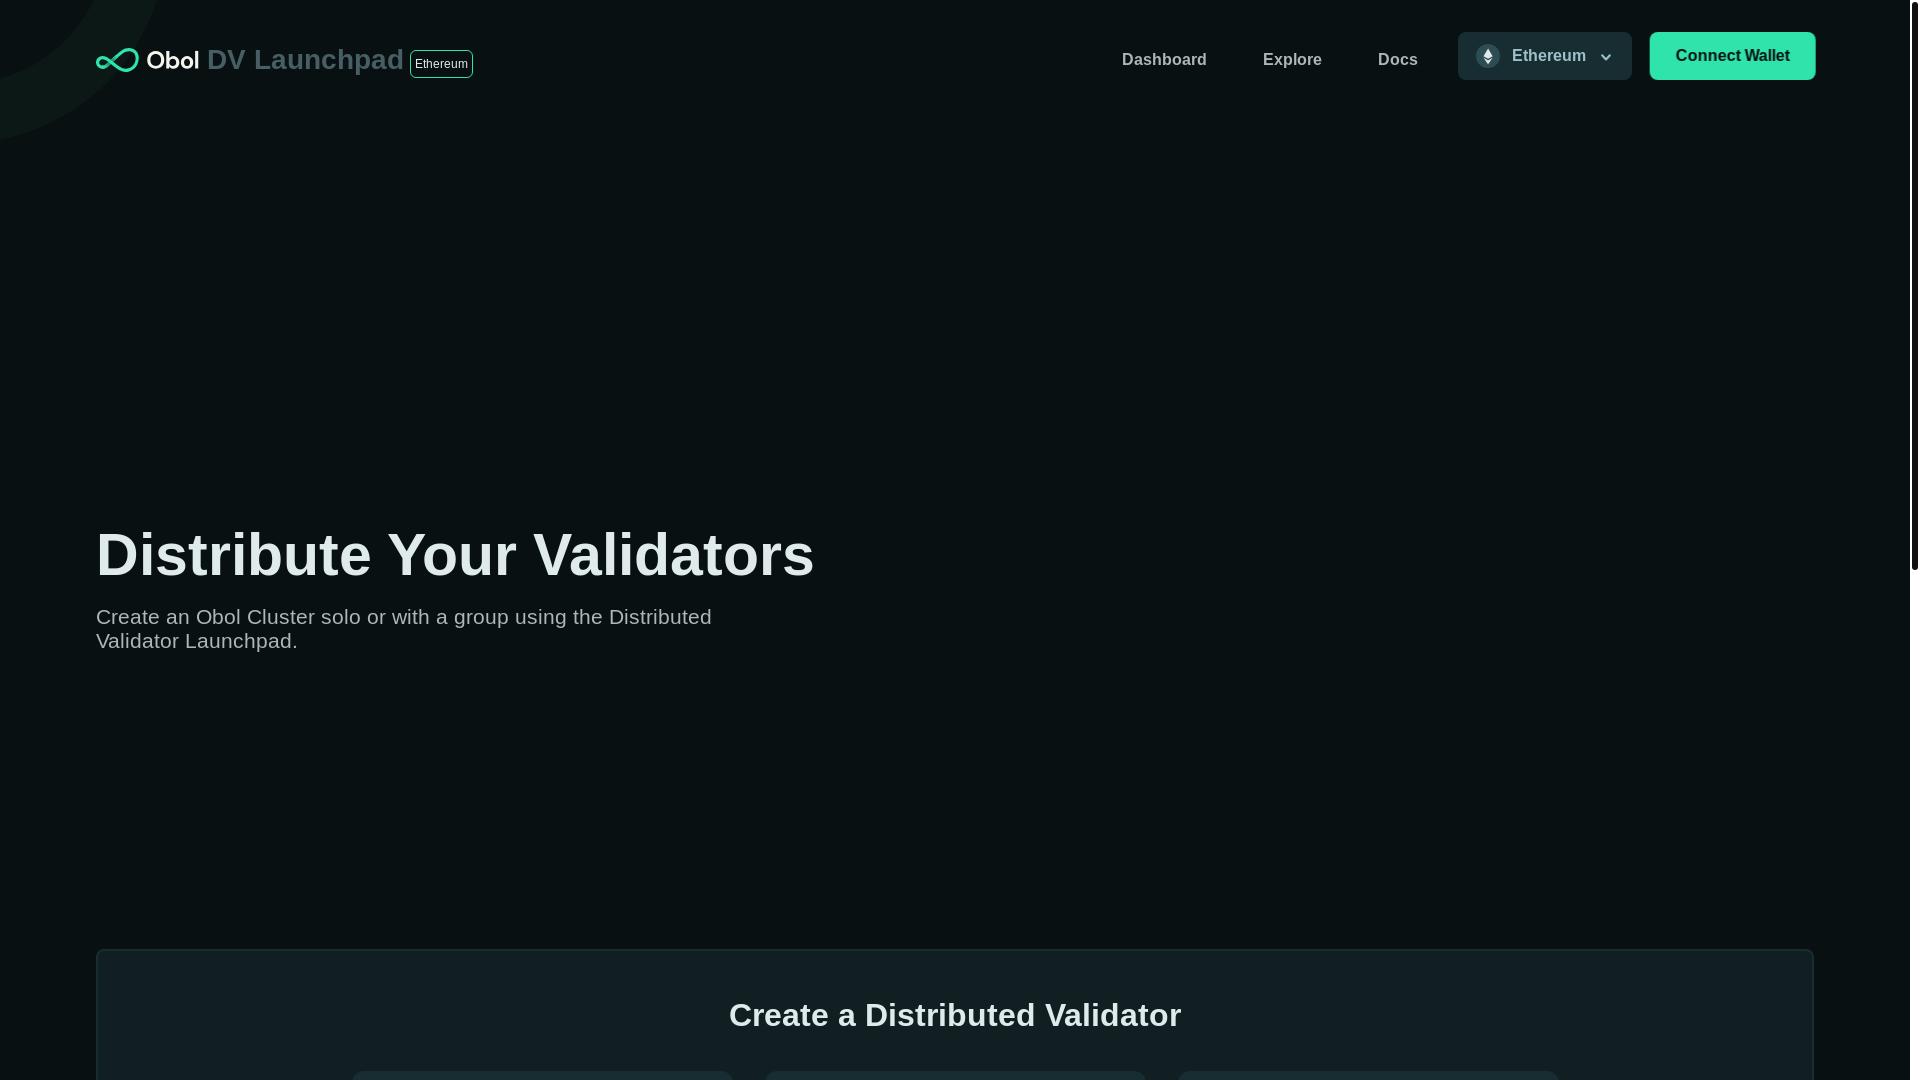Click the page vertical scrollbar thumb

pos(1914,285)
